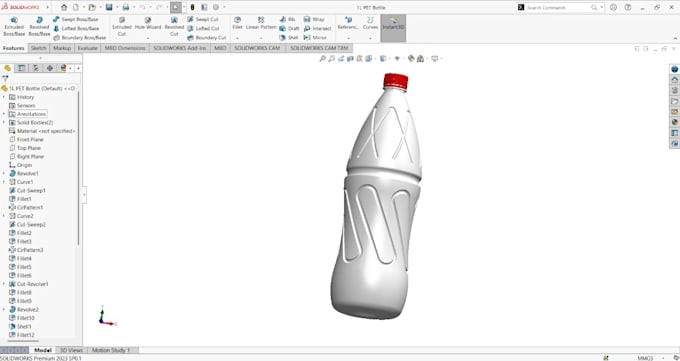The image size is (680, 361).
Task: Open PropertyManager tab icon
Action: tap(21, 68)
